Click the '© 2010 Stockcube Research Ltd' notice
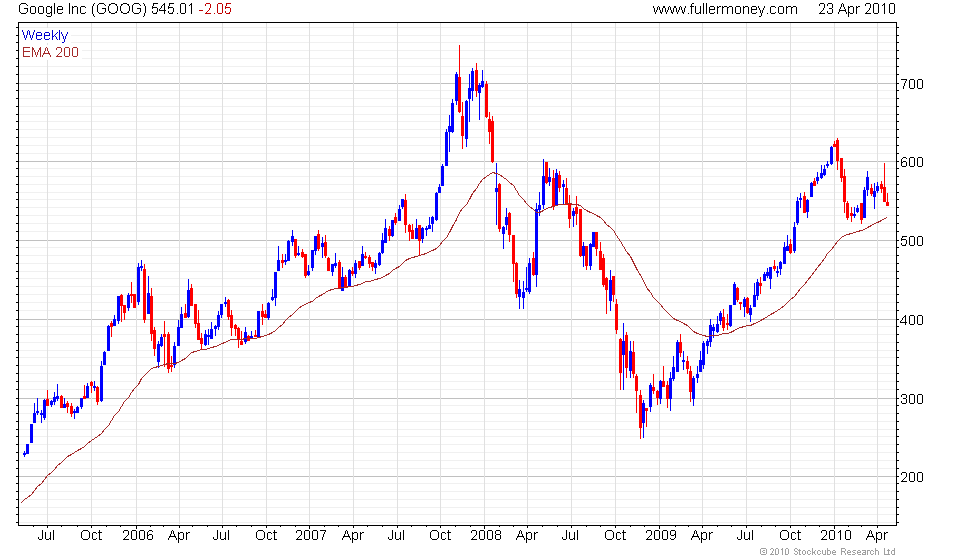The width and height of the screenshot is (980, 560). pyautogui.click(x=828, y=552)
